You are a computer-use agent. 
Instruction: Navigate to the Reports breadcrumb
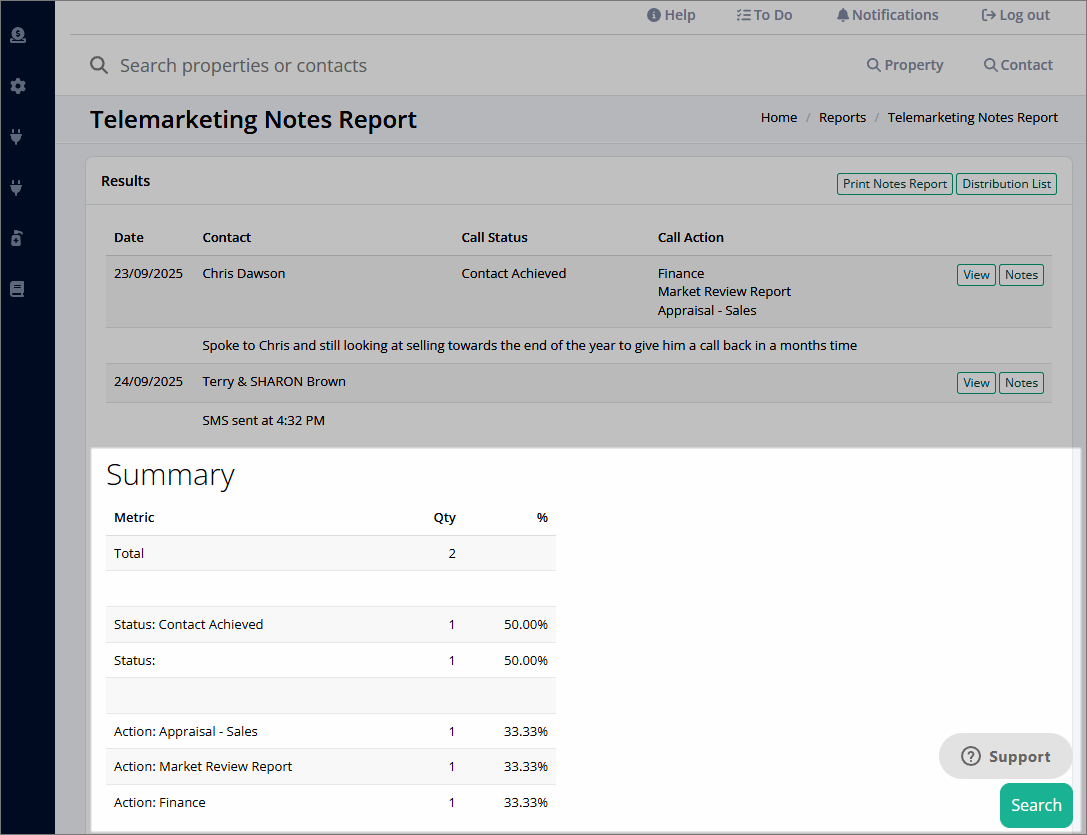(x=842, y=117)
